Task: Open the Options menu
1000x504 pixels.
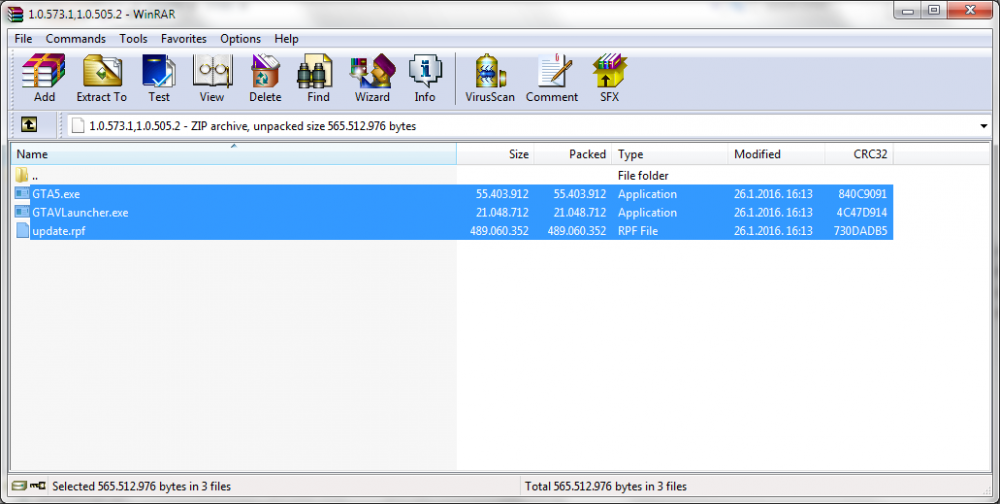Action: [x=240, y=39]
